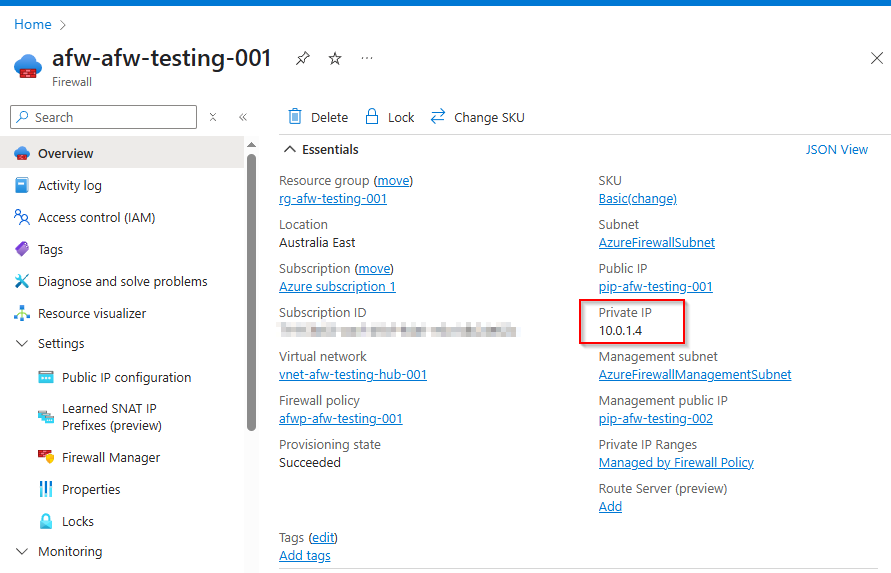Collapse the Settings menu group
This screenshot has height=573, width=891.
pyautogui.click(x=22, y=343)
